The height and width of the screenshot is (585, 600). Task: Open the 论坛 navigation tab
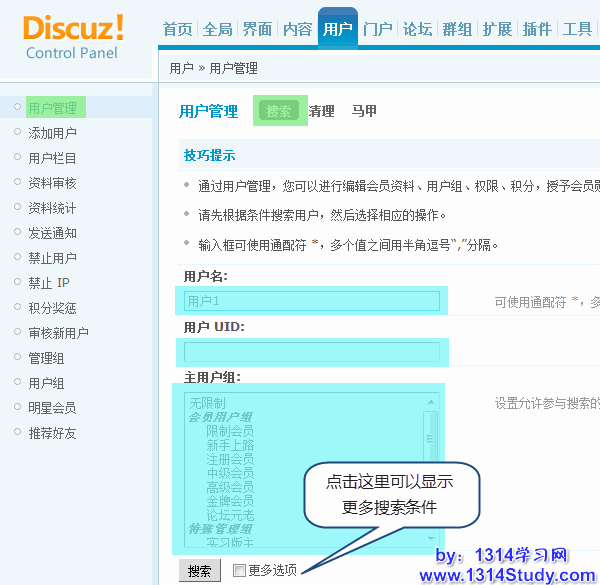pos(417,29)
